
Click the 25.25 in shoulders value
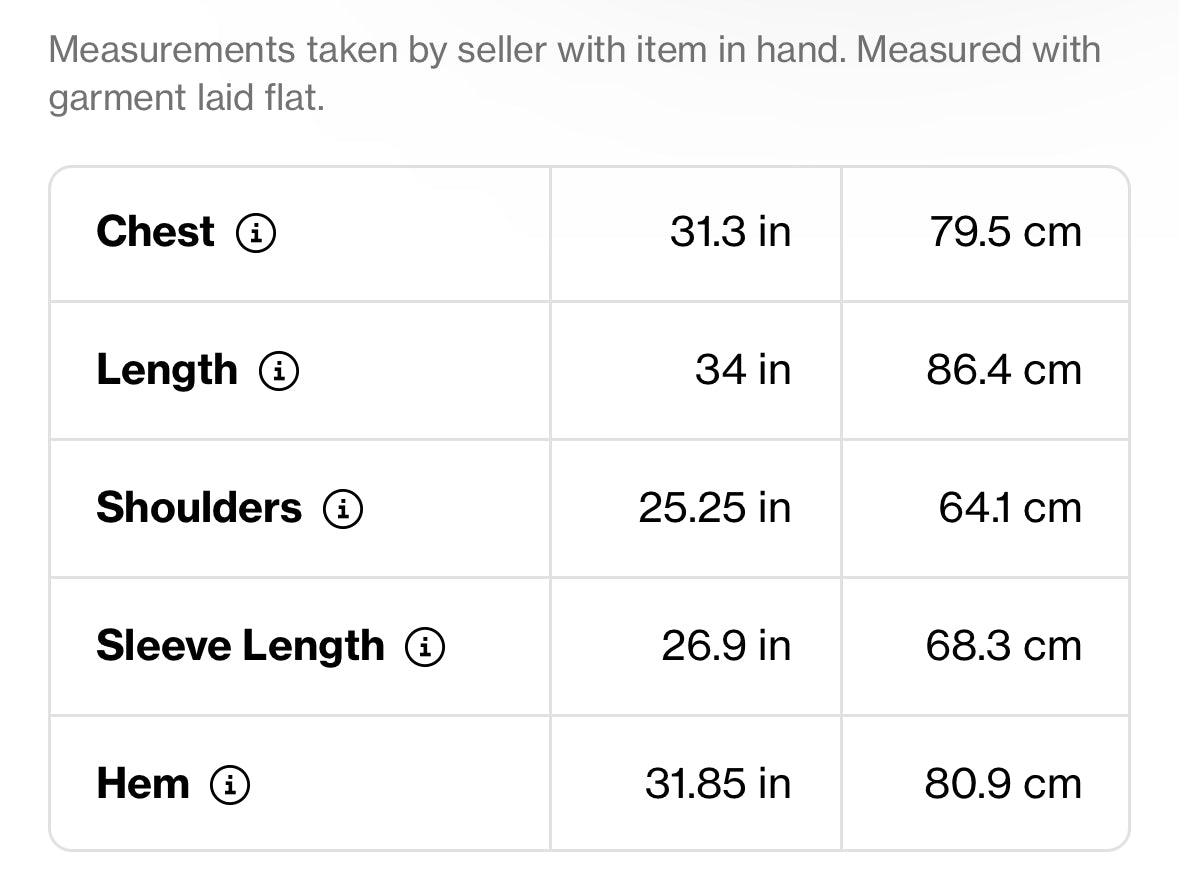[x=714, y=508]
